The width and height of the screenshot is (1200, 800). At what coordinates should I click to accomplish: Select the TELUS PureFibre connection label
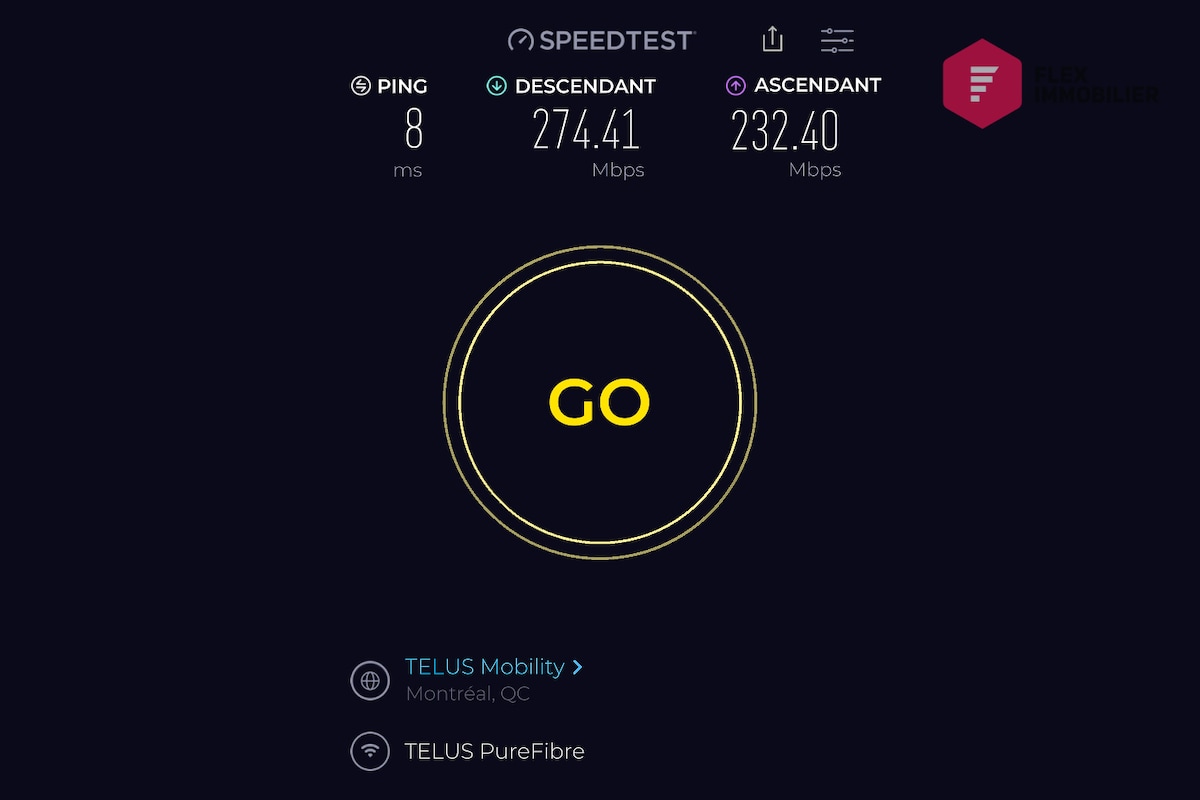[x=494, y=751]
